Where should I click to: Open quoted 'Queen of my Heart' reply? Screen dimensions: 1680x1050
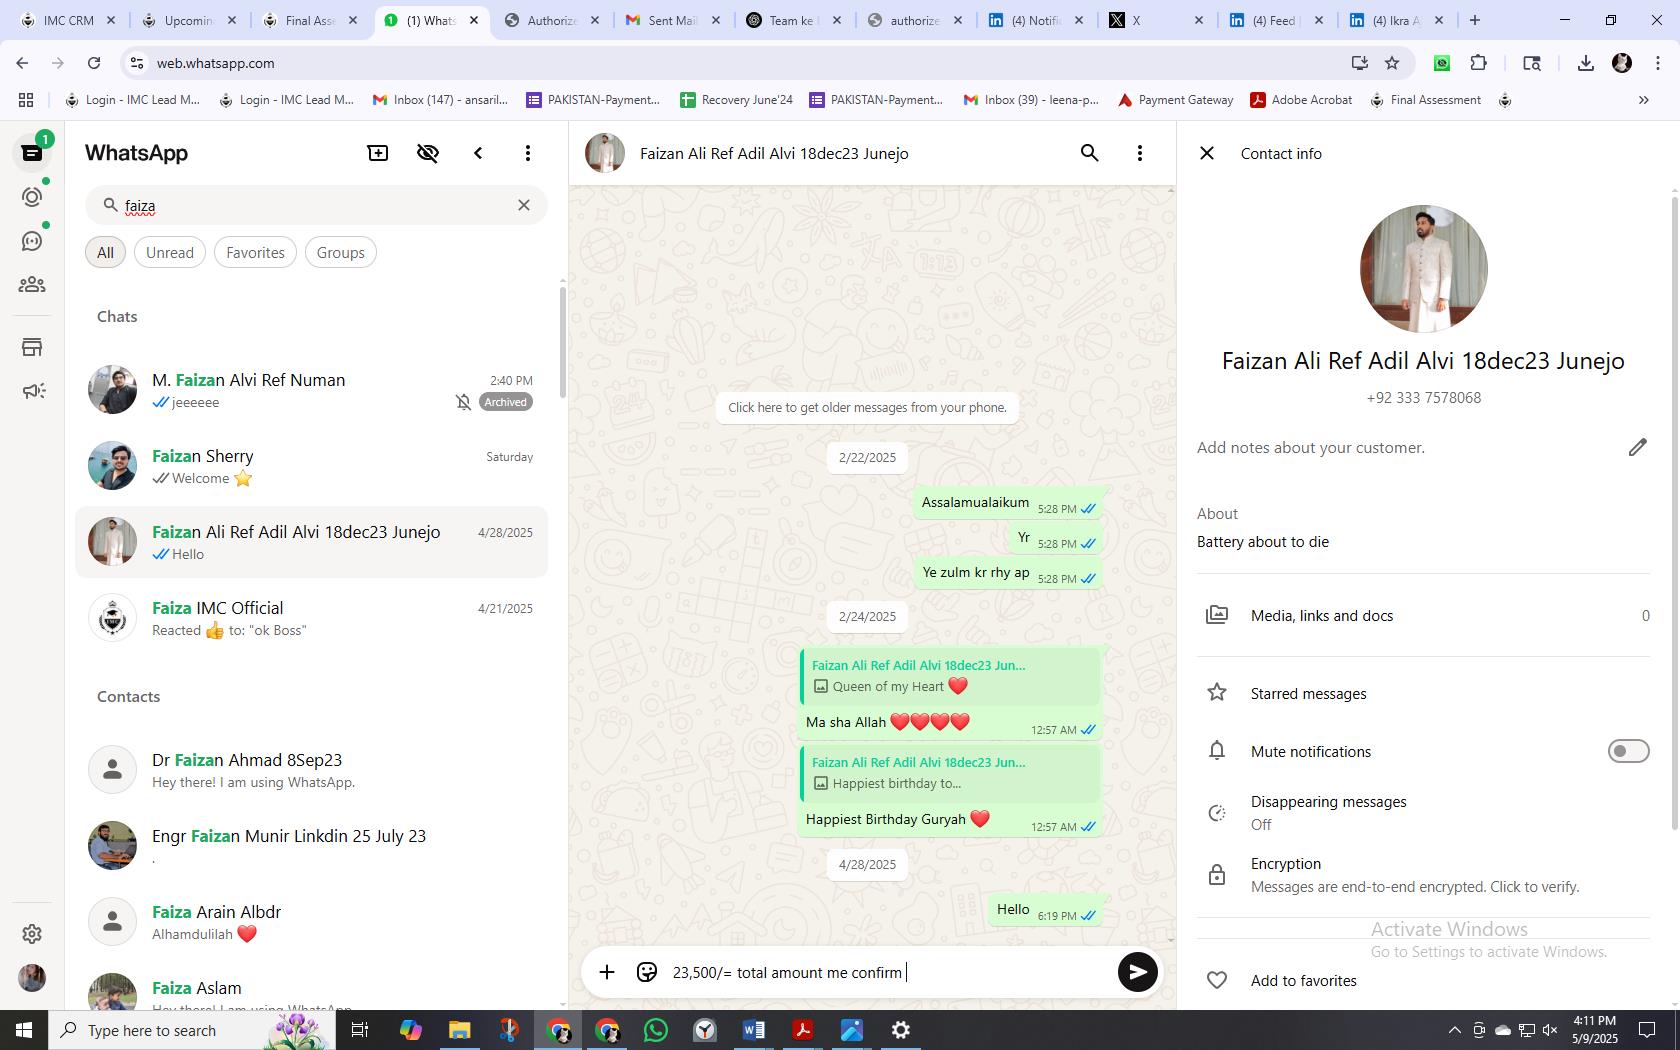pos(951,676)
